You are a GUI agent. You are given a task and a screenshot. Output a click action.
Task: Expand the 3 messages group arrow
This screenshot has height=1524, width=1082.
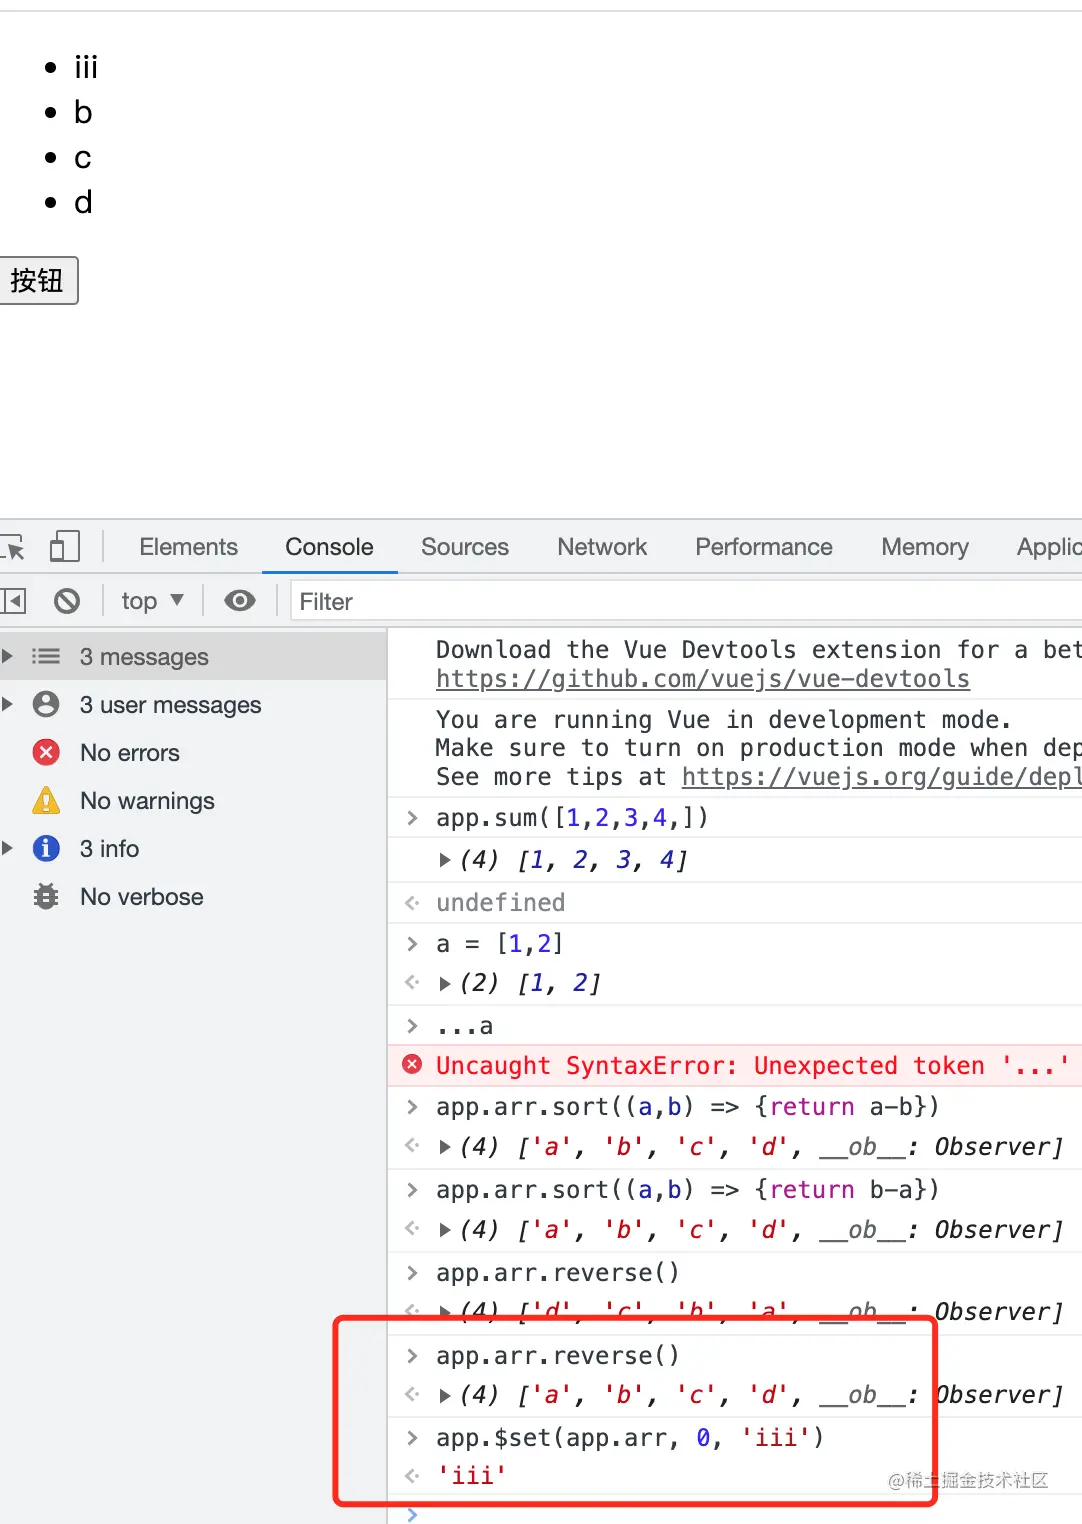tap(8, 656)
